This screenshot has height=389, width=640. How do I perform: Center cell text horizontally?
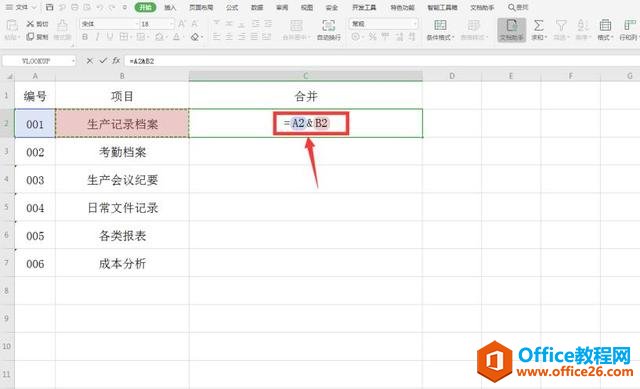click(x=229, y=37)
